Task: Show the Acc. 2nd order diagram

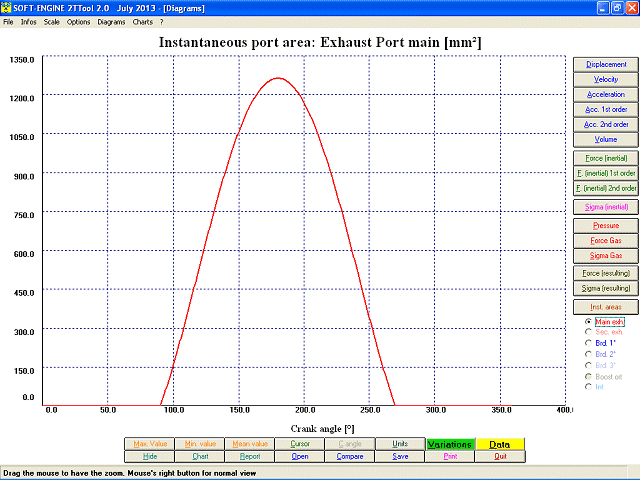Action: pyautogui.click(x=606, y=124)
